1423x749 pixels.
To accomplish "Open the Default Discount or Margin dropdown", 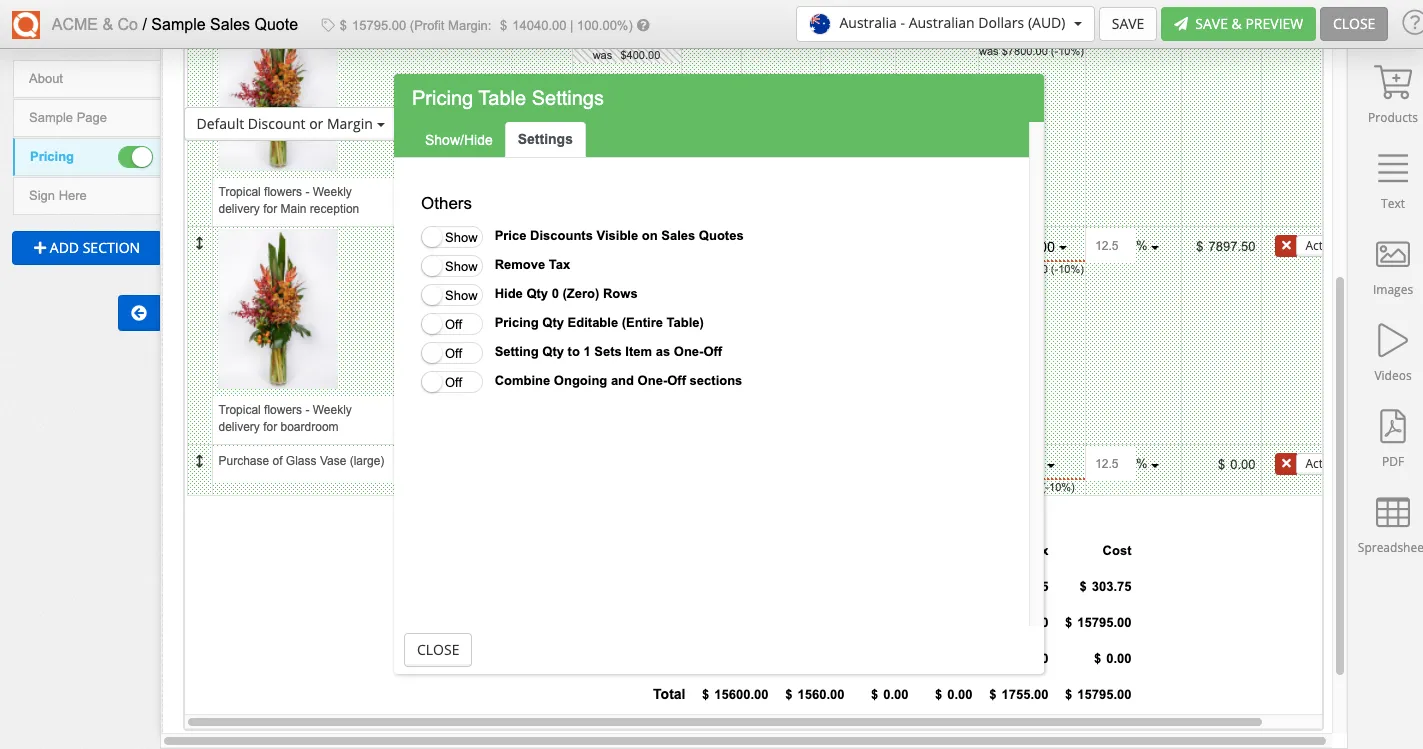I will click(288, 124).
